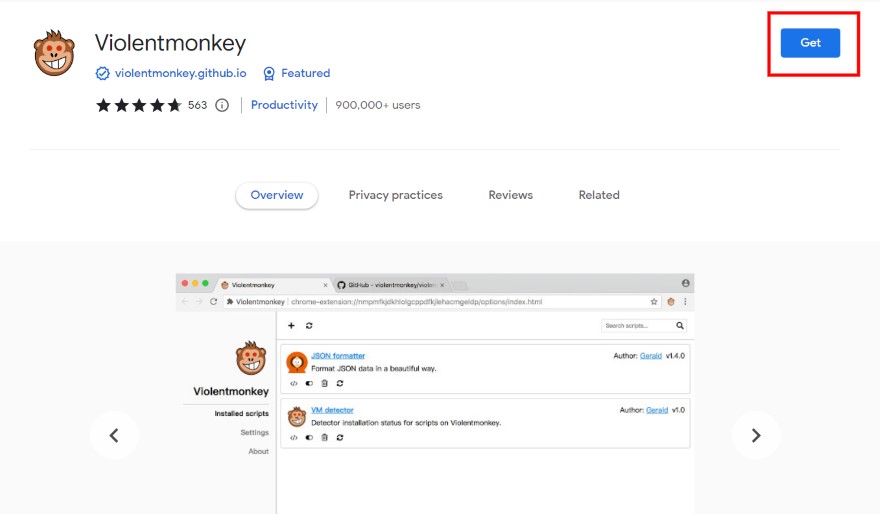Click the verified badge beside violentmonkey.github.io

(x=102, y=73)
